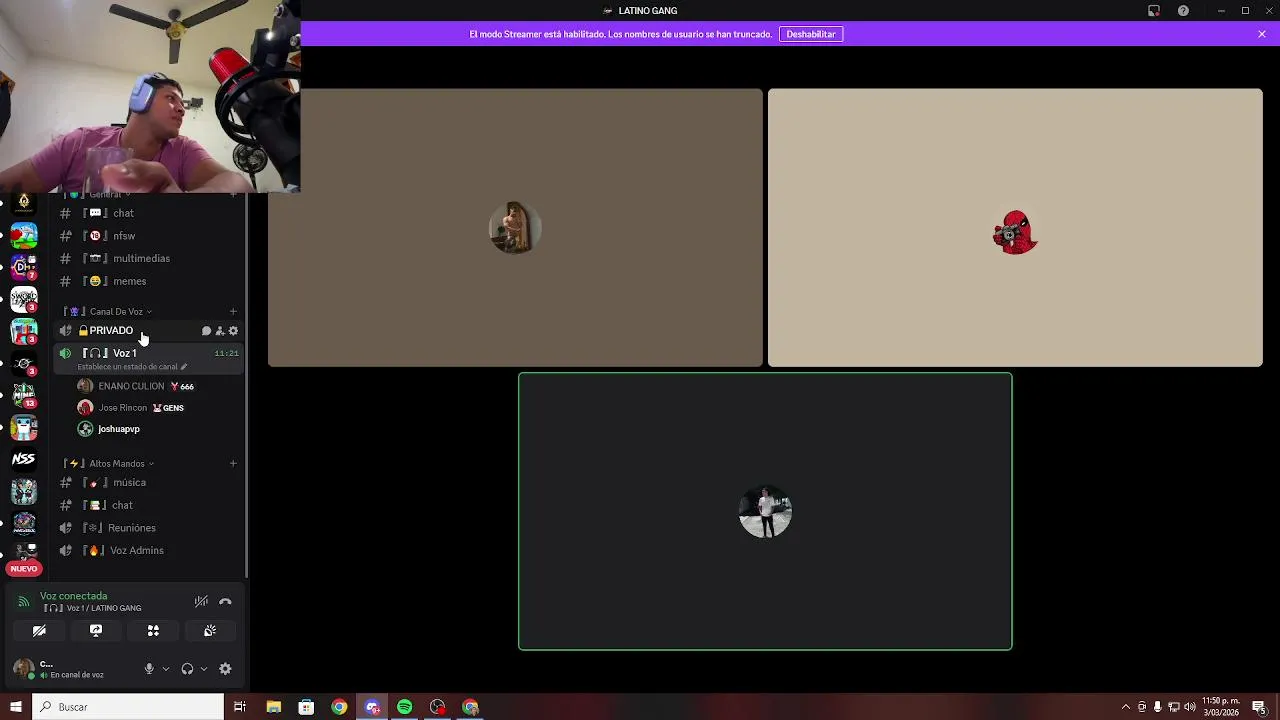The height and width of the screenshot is (720, 1280).
Task: Add a channel to Canal De Voz category
Action: 233,311
